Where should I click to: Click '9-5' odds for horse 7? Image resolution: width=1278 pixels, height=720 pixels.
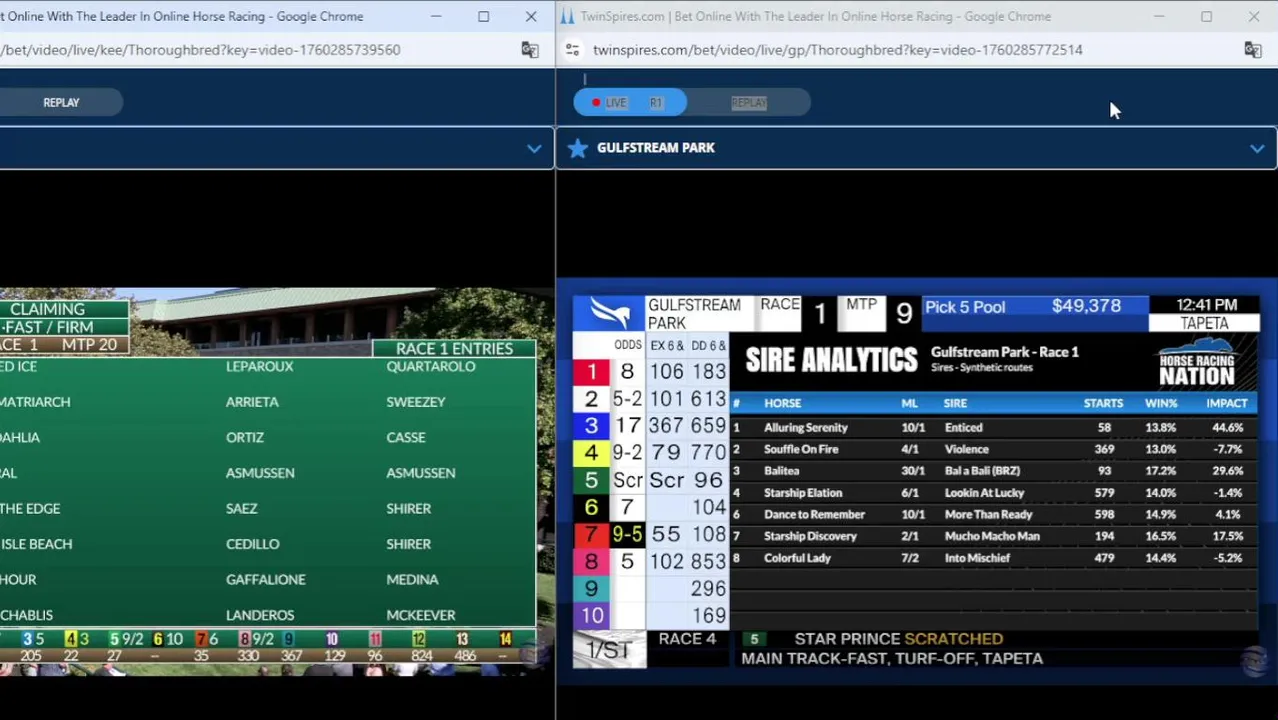click(627, 535)
